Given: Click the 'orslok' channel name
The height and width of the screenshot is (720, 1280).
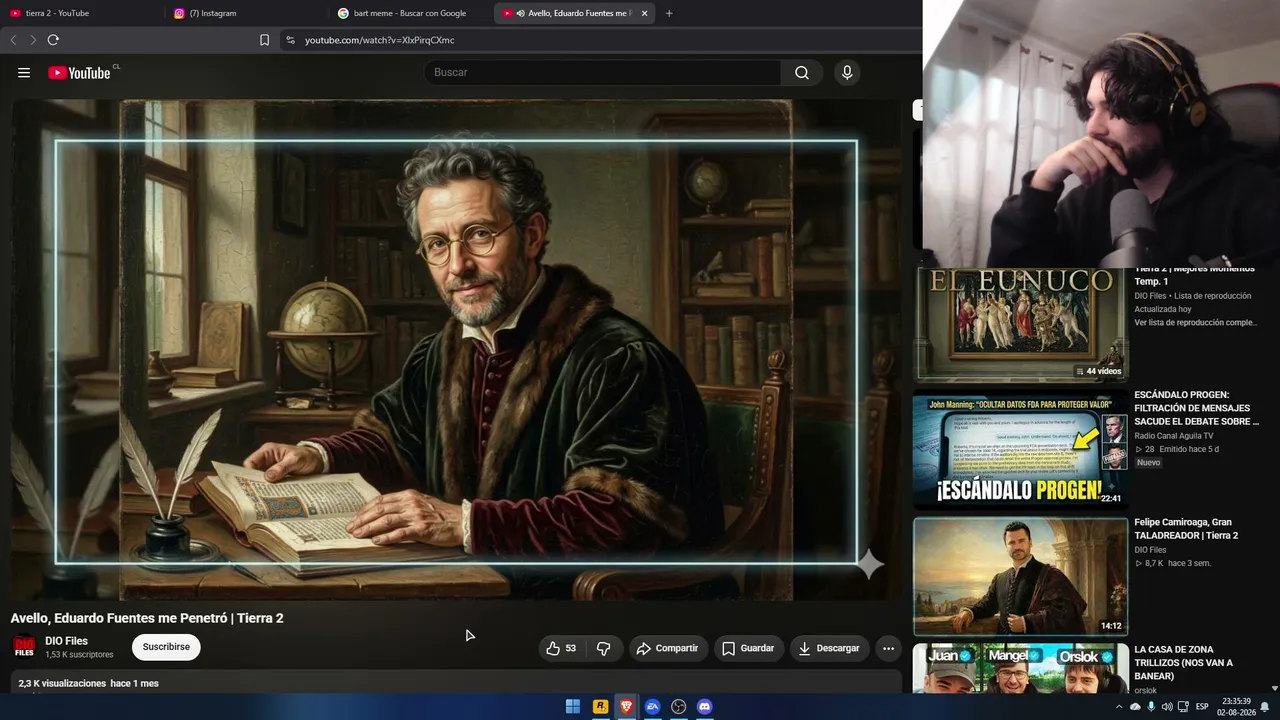Looking at the screenshot, I should 1146,690.
